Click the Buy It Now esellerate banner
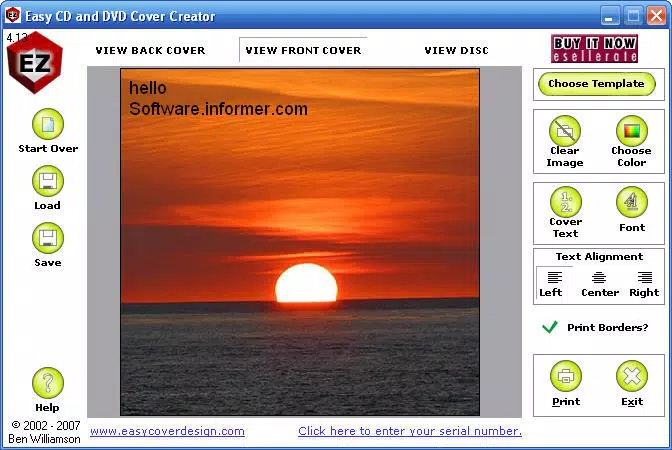 point(594,49)
